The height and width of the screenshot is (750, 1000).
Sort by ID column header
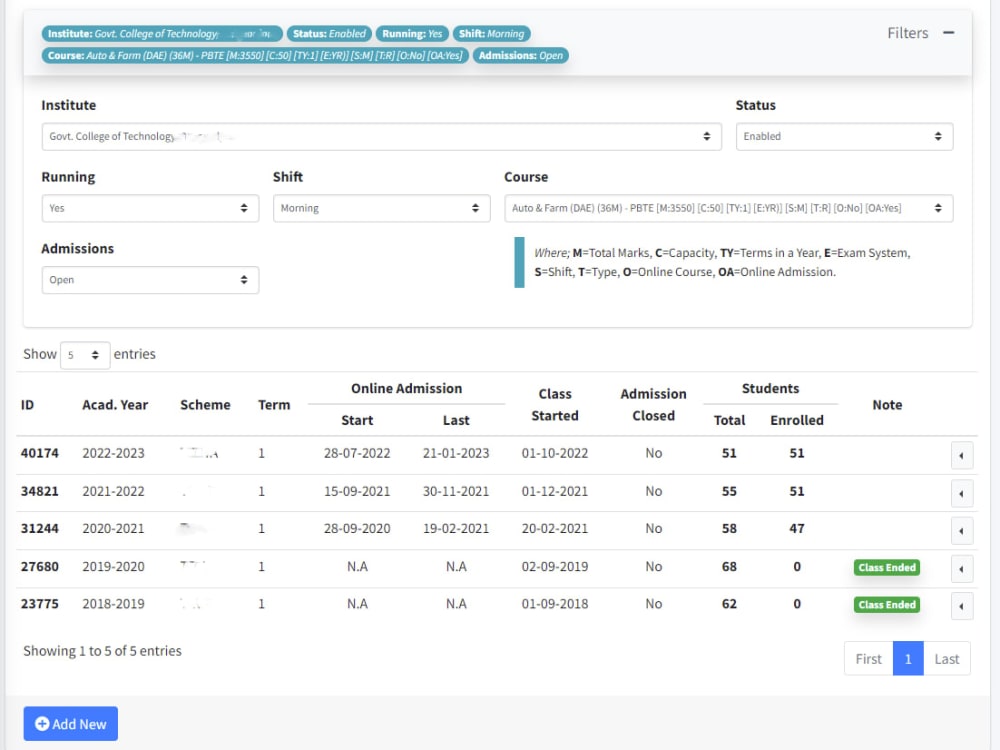(x=27, y=405)
